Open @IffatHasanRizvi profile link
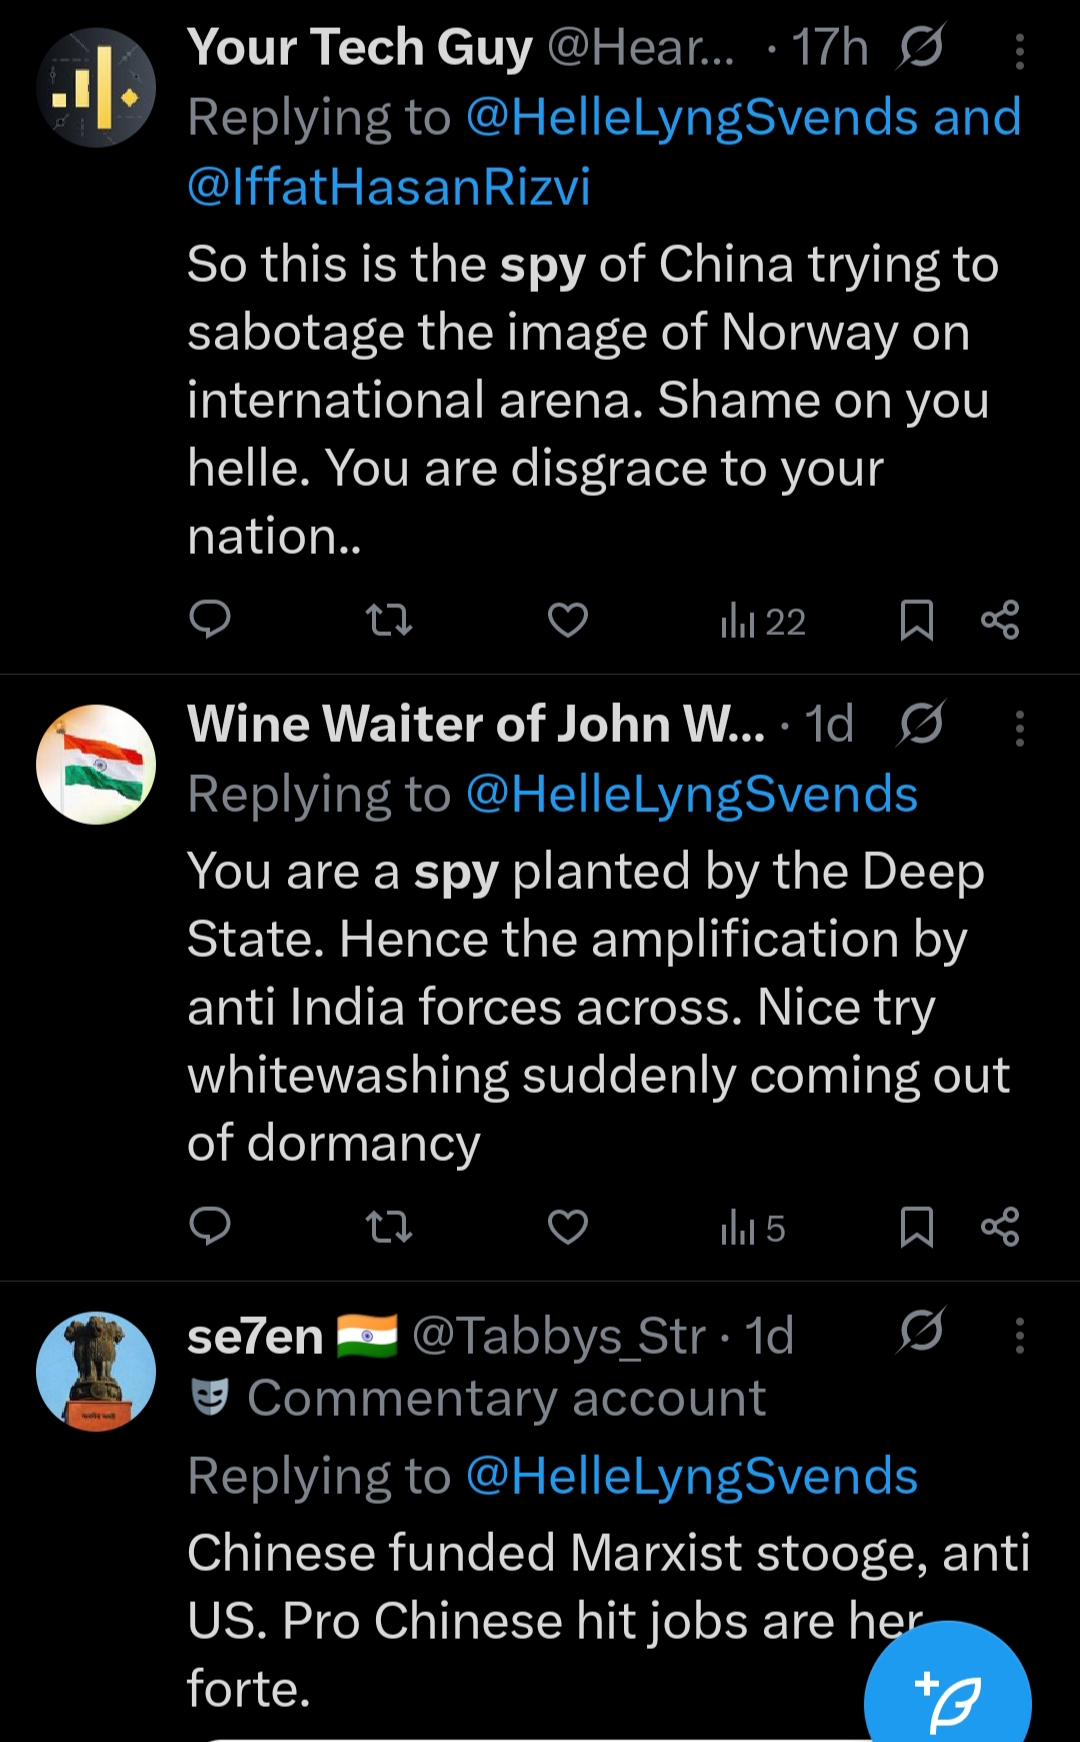 pyautogui.click(x=389, y=187)
